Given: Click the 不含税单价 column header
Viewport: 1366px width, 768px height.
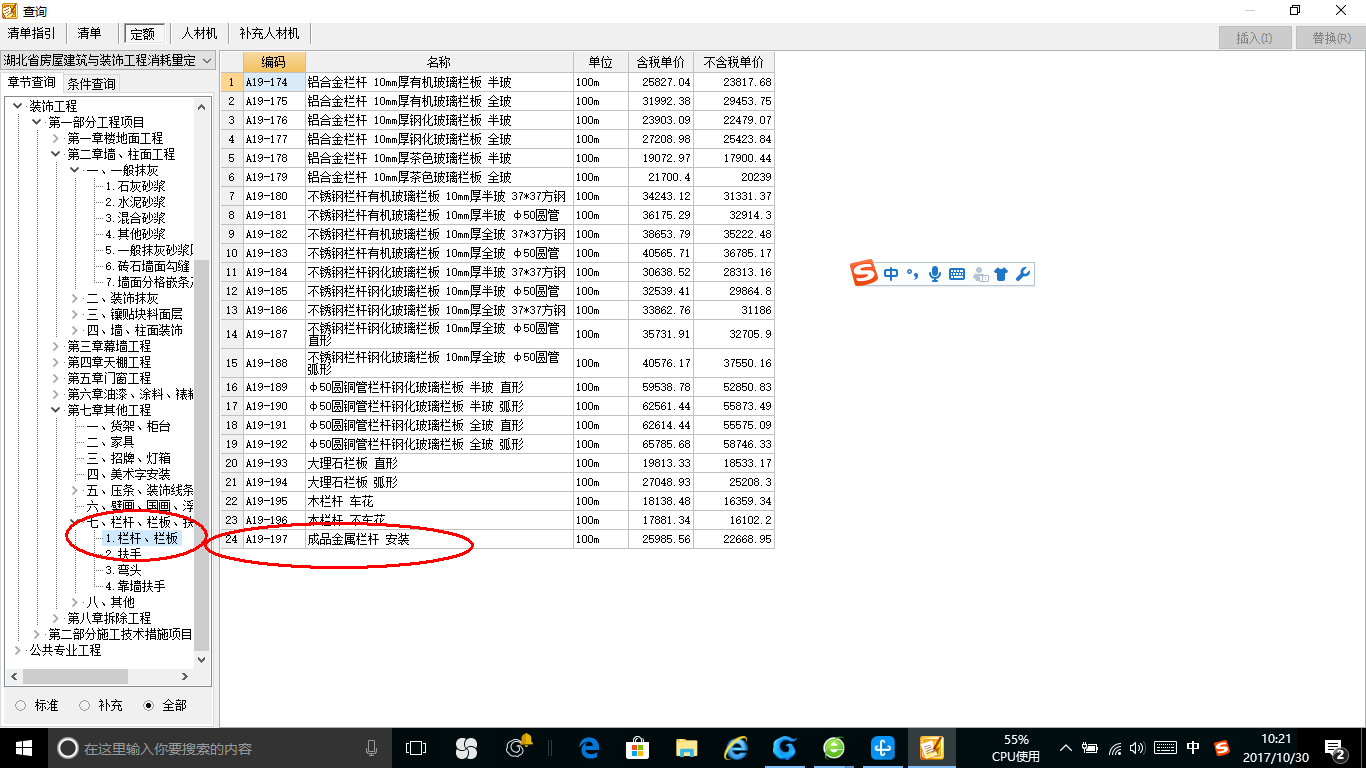Looking at the screenshot, I should click(x=734, y=62).
